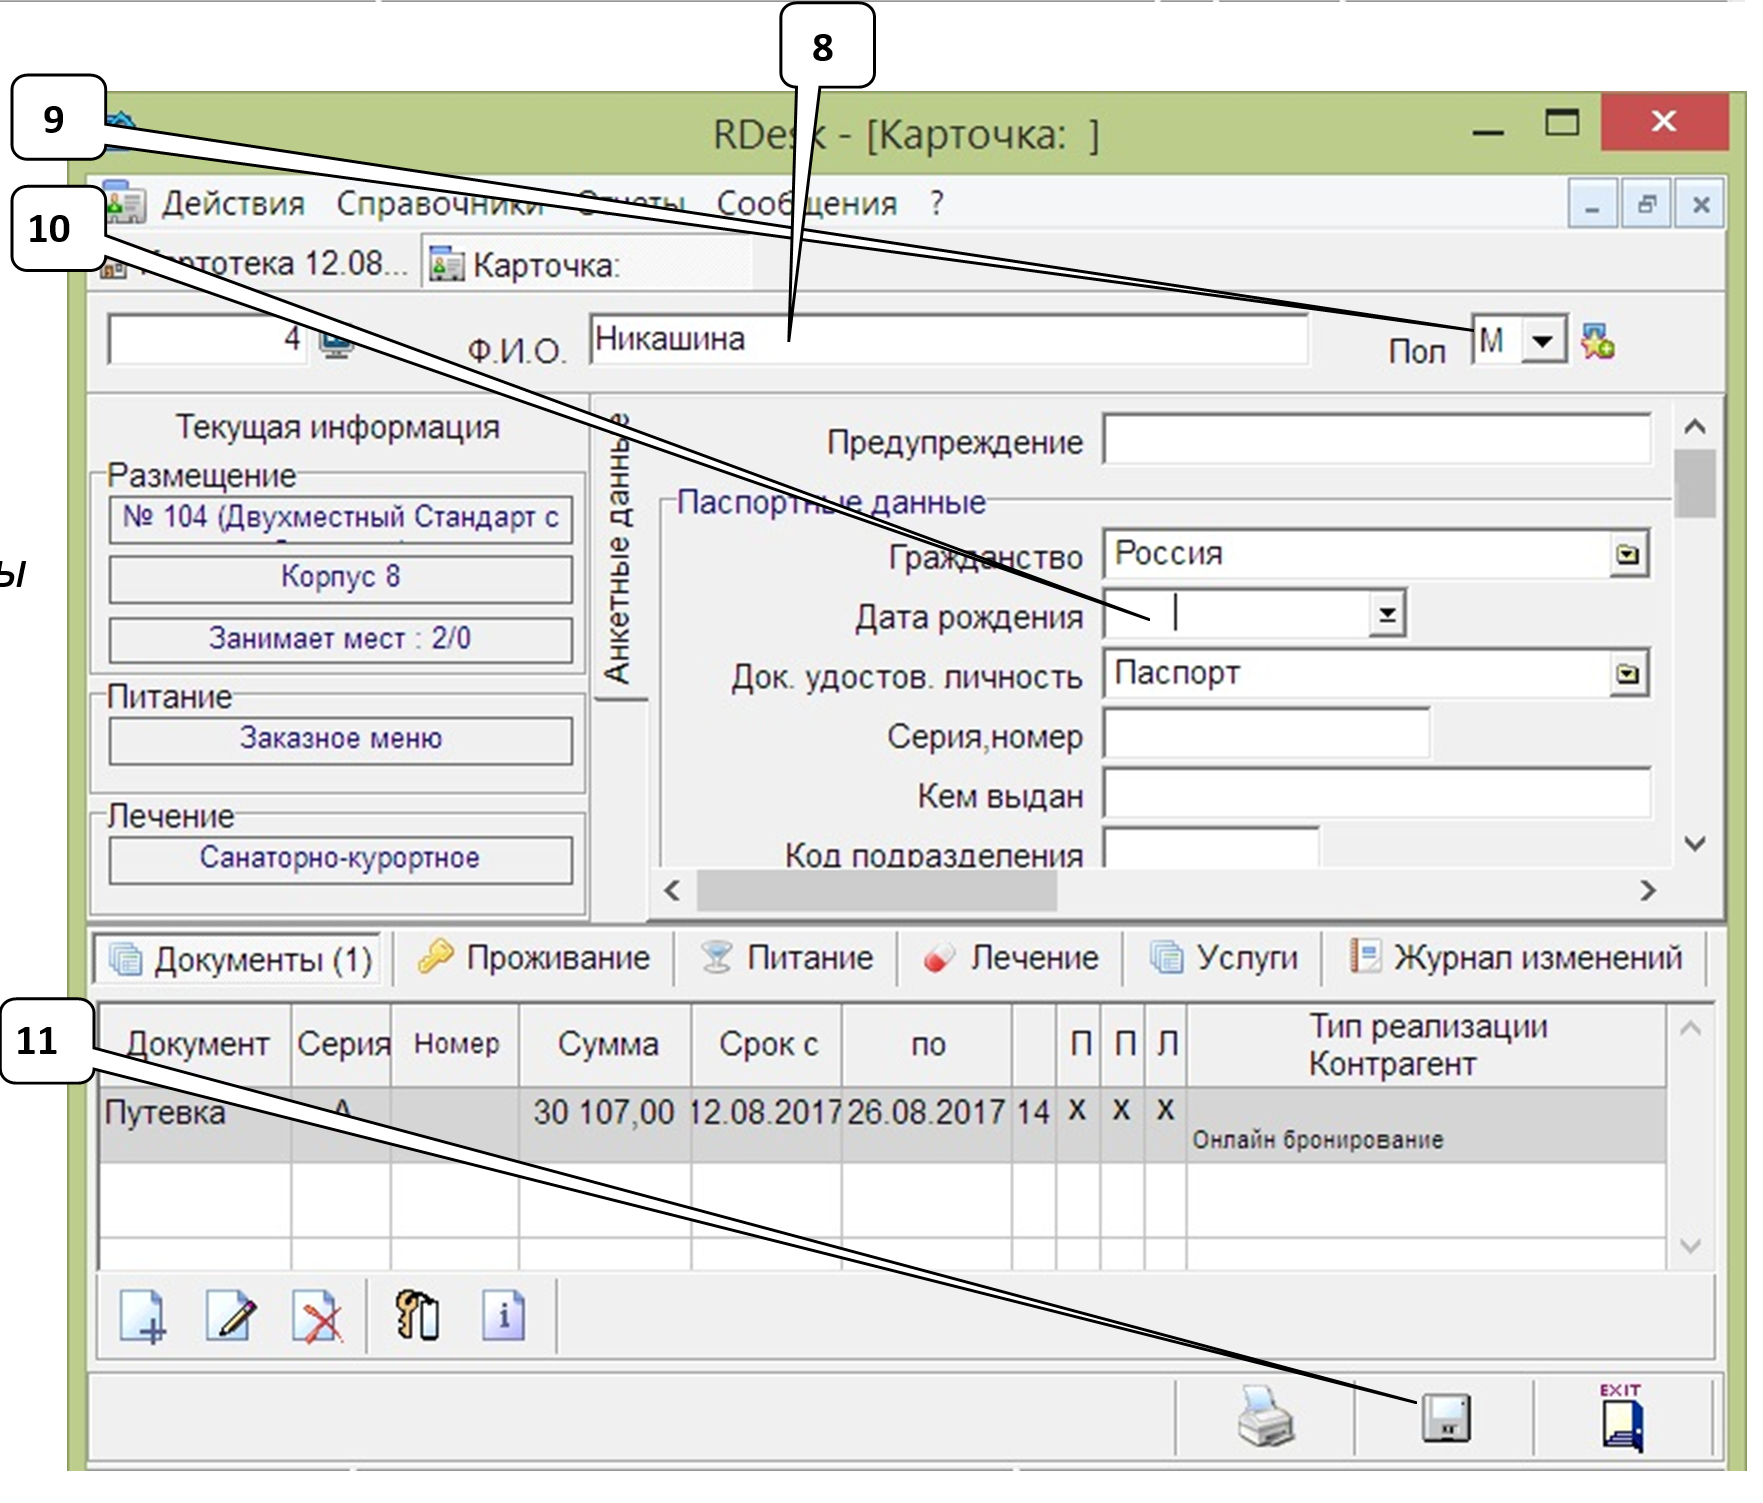The image size is (1763, 1503).
Task: Open the Гражданство selection list
Action: (1628, 554)
